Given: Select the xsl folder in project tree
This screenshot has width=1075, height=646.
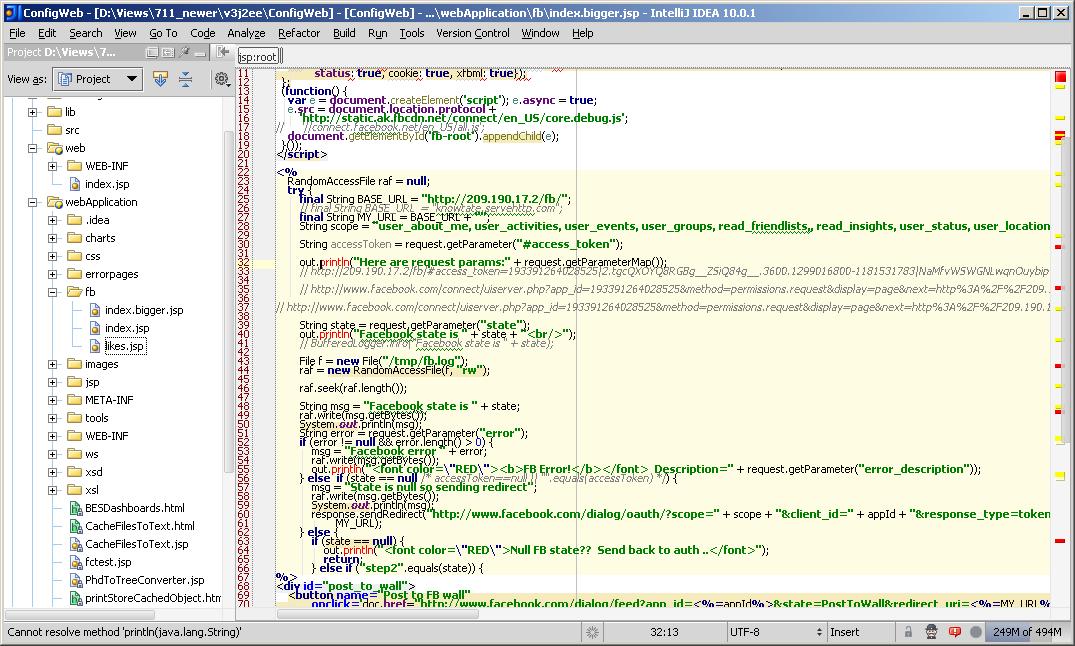Looking at the screenshot, I should click(x=92, y=490).
